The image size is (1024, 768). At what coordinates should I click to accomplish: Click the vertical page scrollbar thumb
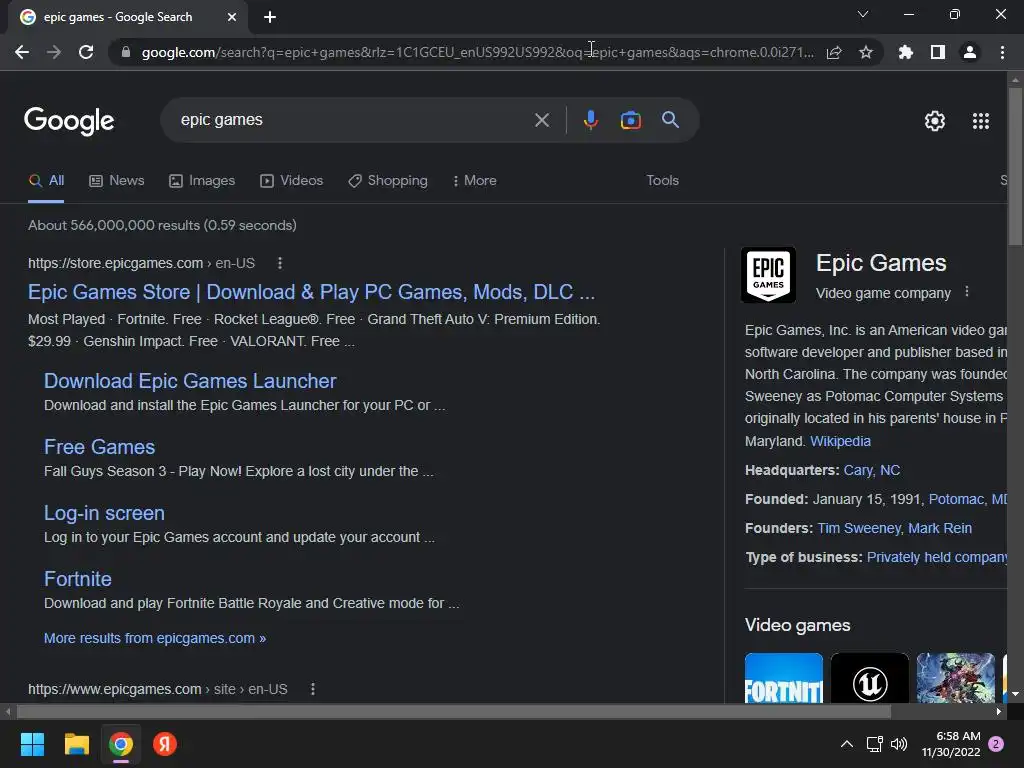[x=1015, y=166]
